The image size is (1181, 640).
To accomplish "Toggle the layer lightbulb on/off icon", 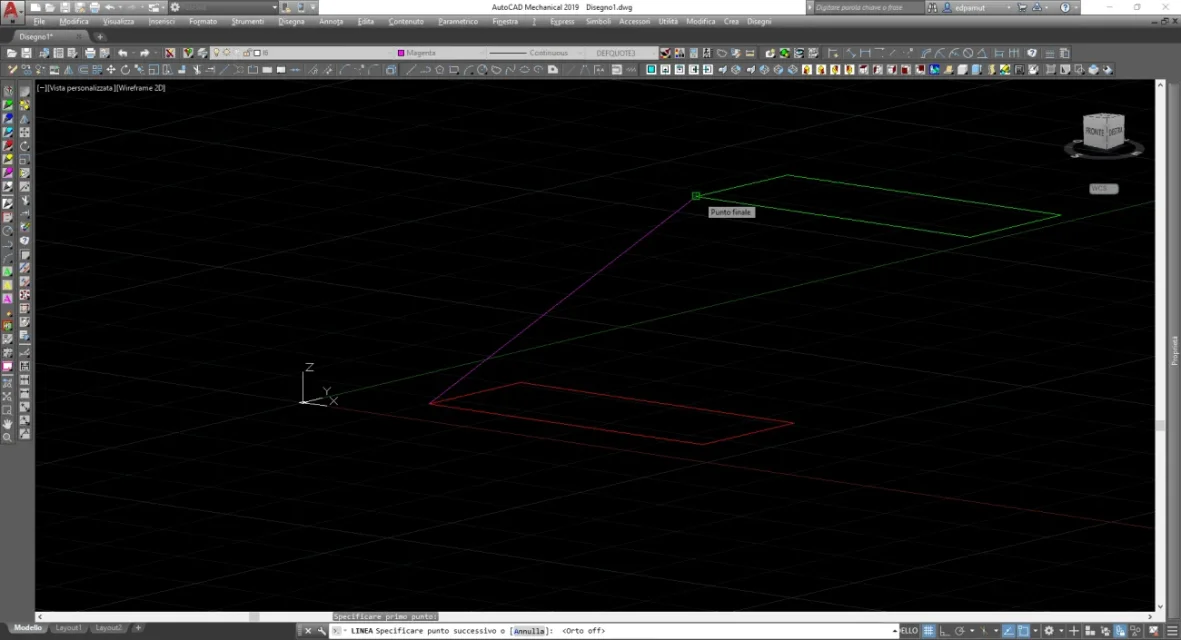I will pyautogui.click(x=215, y=53).
